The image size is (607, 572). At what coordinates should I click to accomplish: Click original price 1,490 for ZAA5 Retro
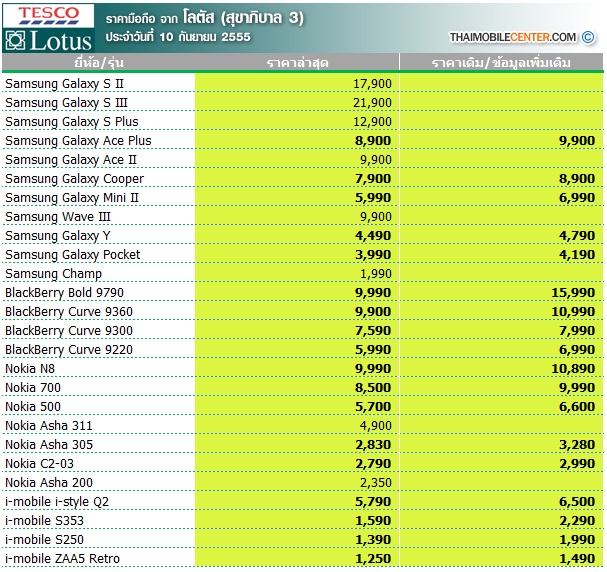pos(577,558)
